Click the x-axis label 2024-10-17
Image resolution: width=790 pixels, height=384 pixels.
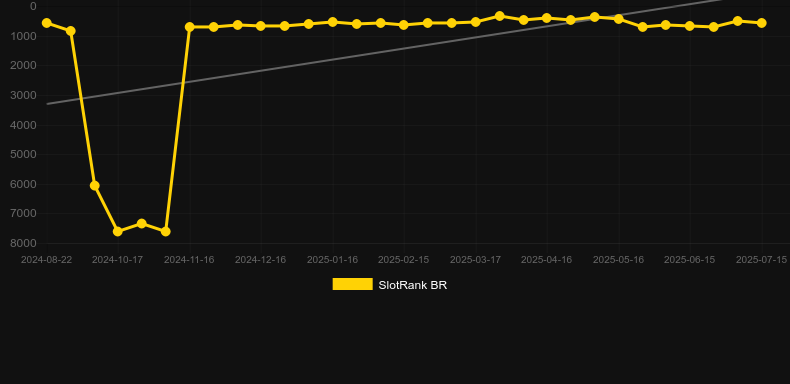pos(117,260)
